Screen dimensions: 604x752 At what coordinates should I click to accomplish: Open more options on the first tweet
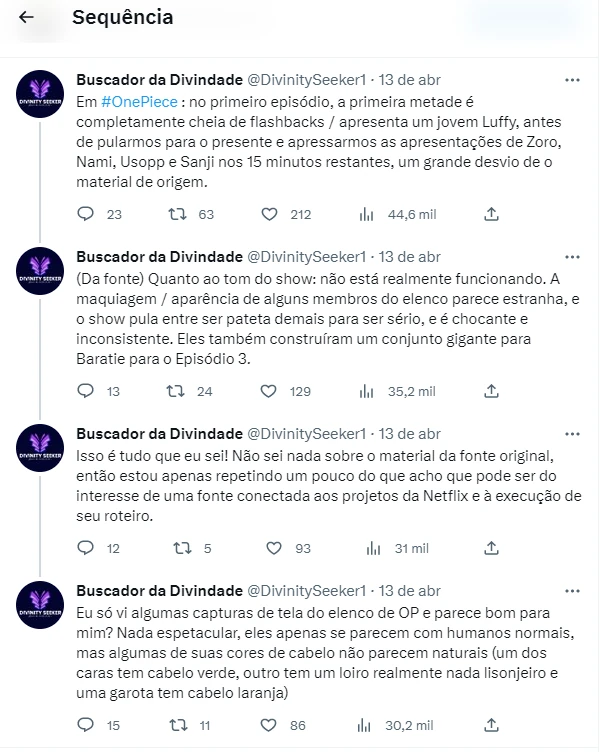coord(572,80)
